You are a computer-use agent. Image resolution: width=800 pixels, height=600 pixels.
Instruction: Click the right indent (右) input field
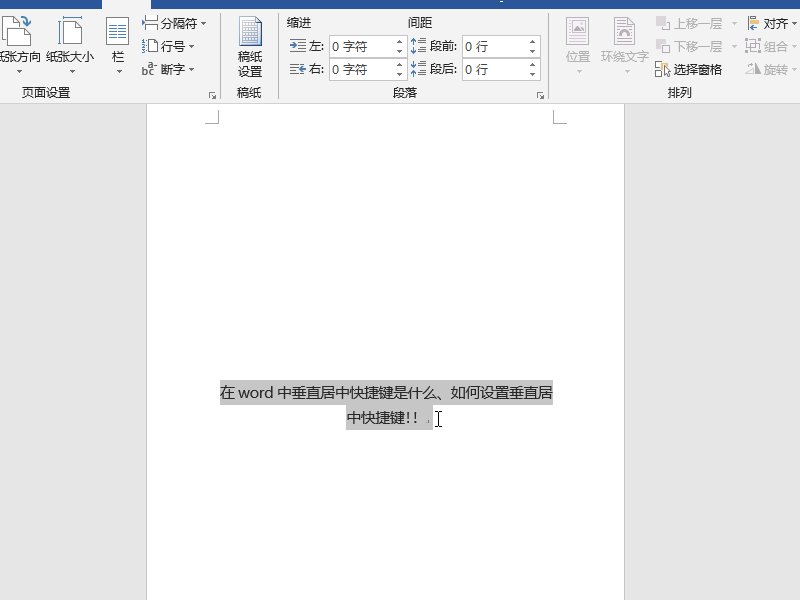coord(362,69)
